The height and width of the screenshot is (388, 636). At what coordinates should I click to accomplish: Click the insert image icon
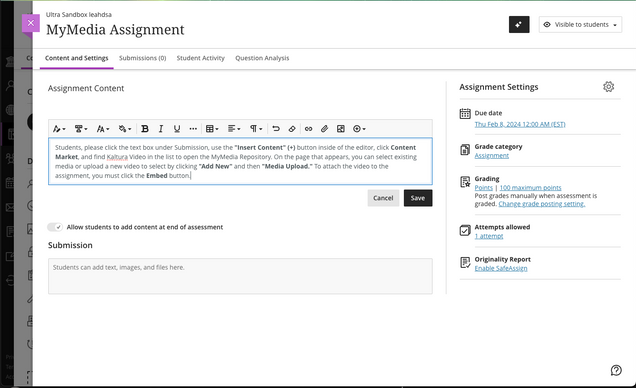[x=341, y=129]
